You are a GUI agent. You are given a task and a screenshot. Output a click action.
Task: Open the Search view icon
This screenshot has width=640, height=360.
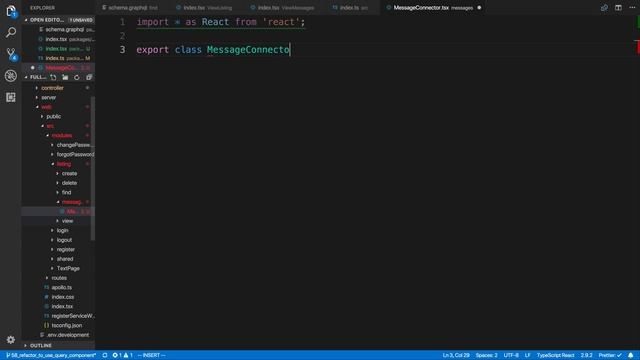11,32
